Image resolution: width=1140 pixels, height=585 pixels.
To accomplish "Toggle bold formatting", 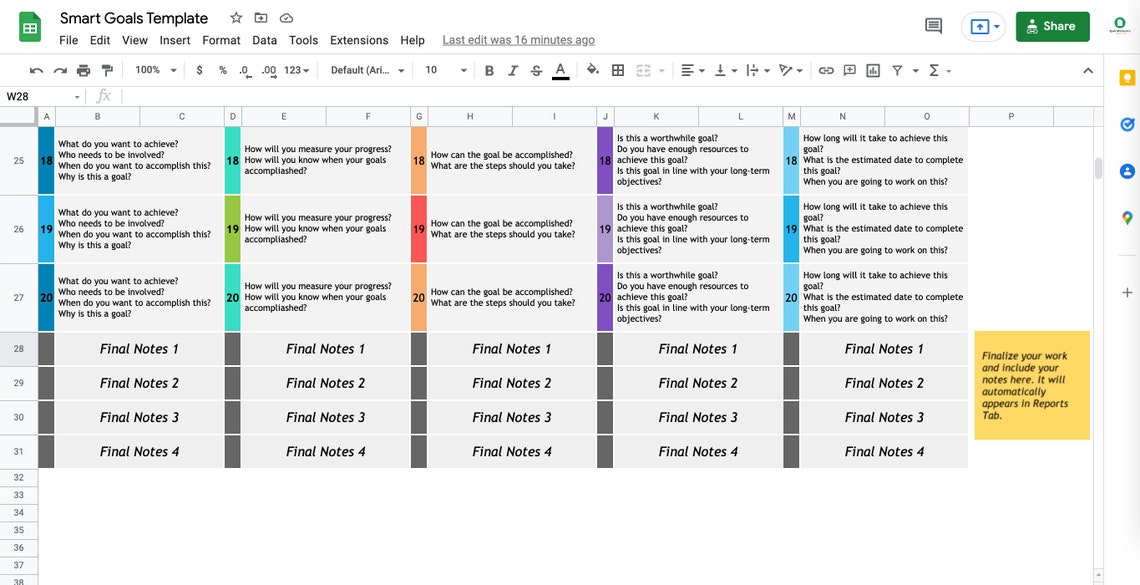I will point(488,70).
